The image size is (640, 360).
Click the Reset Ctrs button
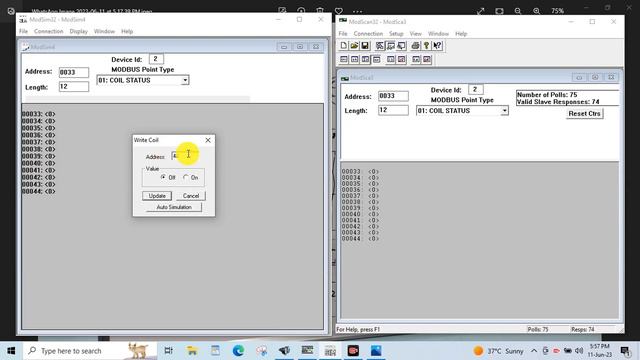click(x=584, y=113)
